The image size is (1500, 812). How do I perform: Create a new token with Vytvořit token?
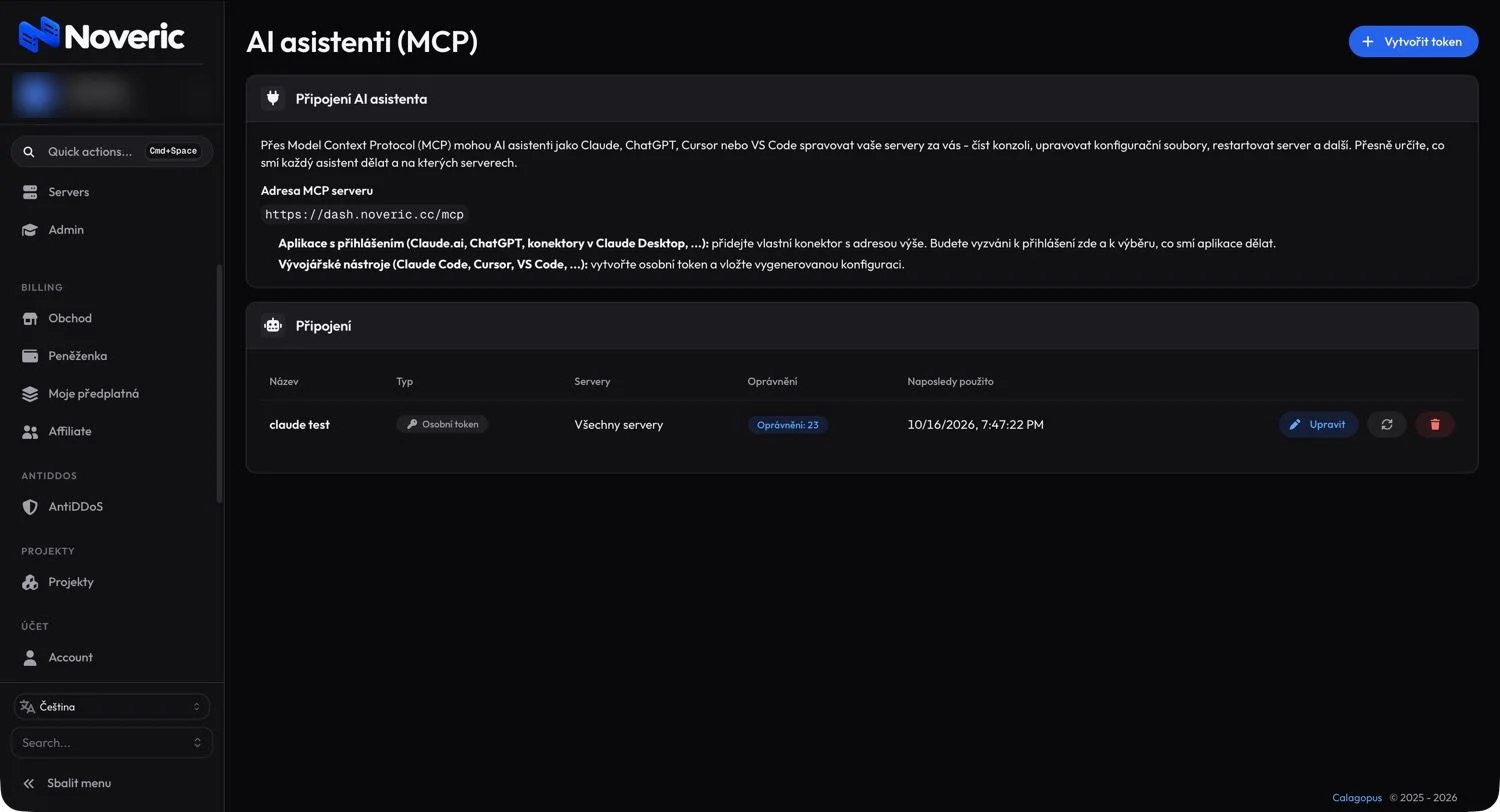pos(1413,41)
